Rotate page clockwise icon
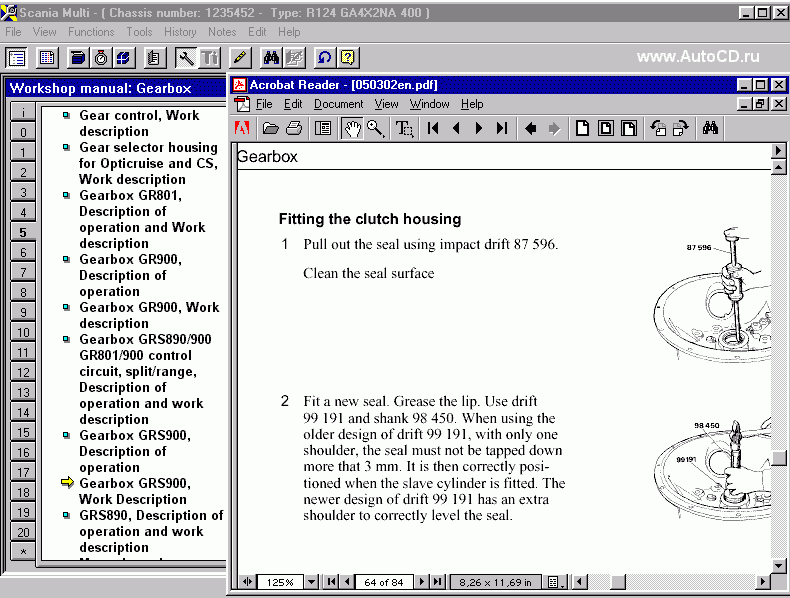 point(680,128)
